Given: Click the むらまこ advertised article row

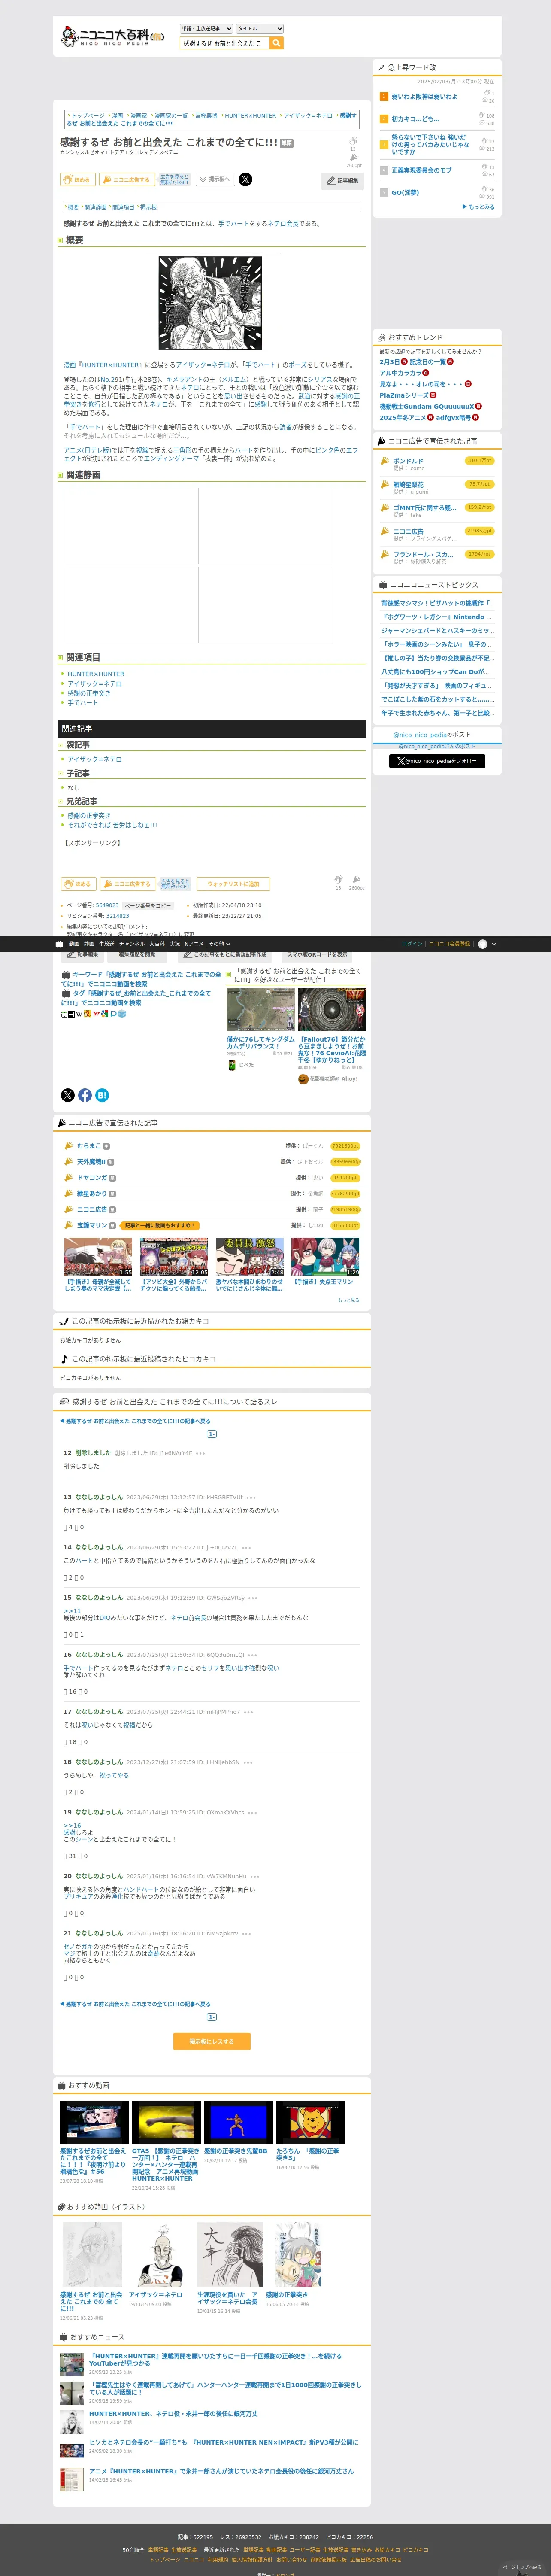Looking at the screenshot, I should point(210,1146).
